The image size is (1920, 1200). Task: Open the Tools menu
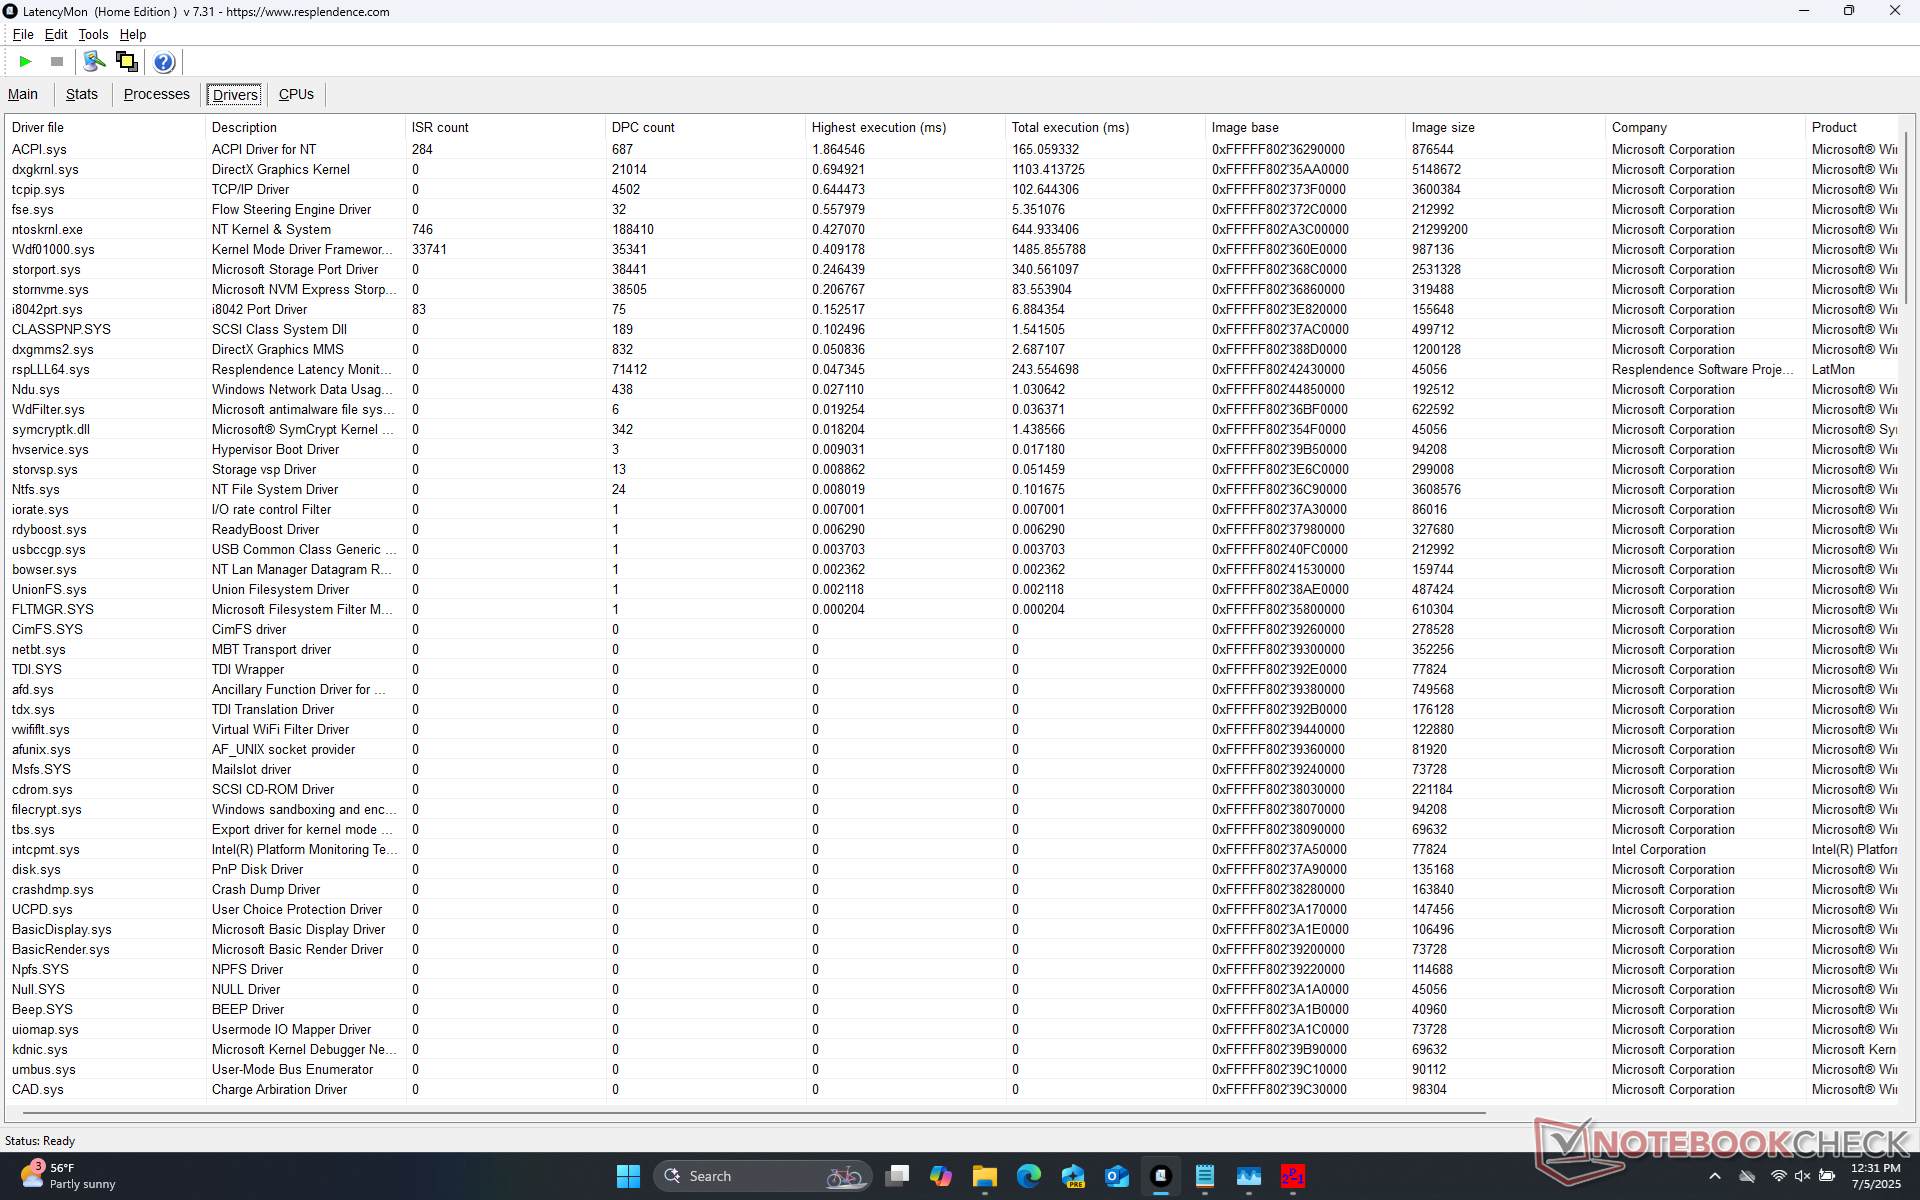pyautogui.click(x=93, y=34)
